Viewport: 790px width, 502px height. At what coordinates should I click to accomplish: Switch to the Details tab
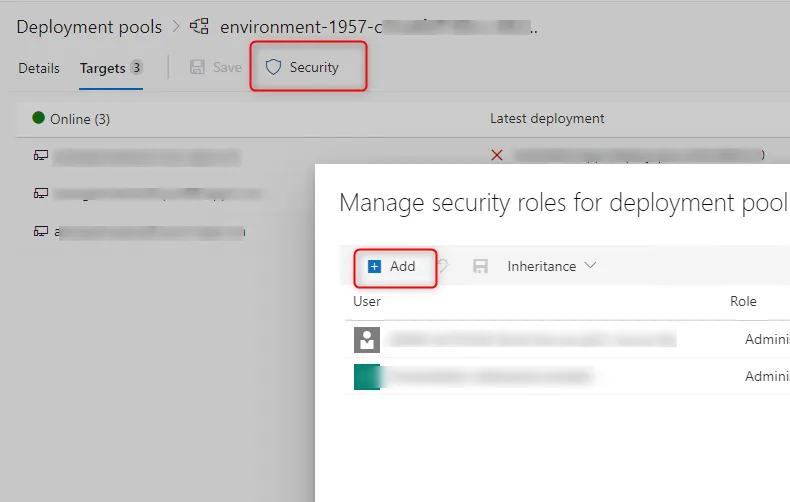point(39,68)
